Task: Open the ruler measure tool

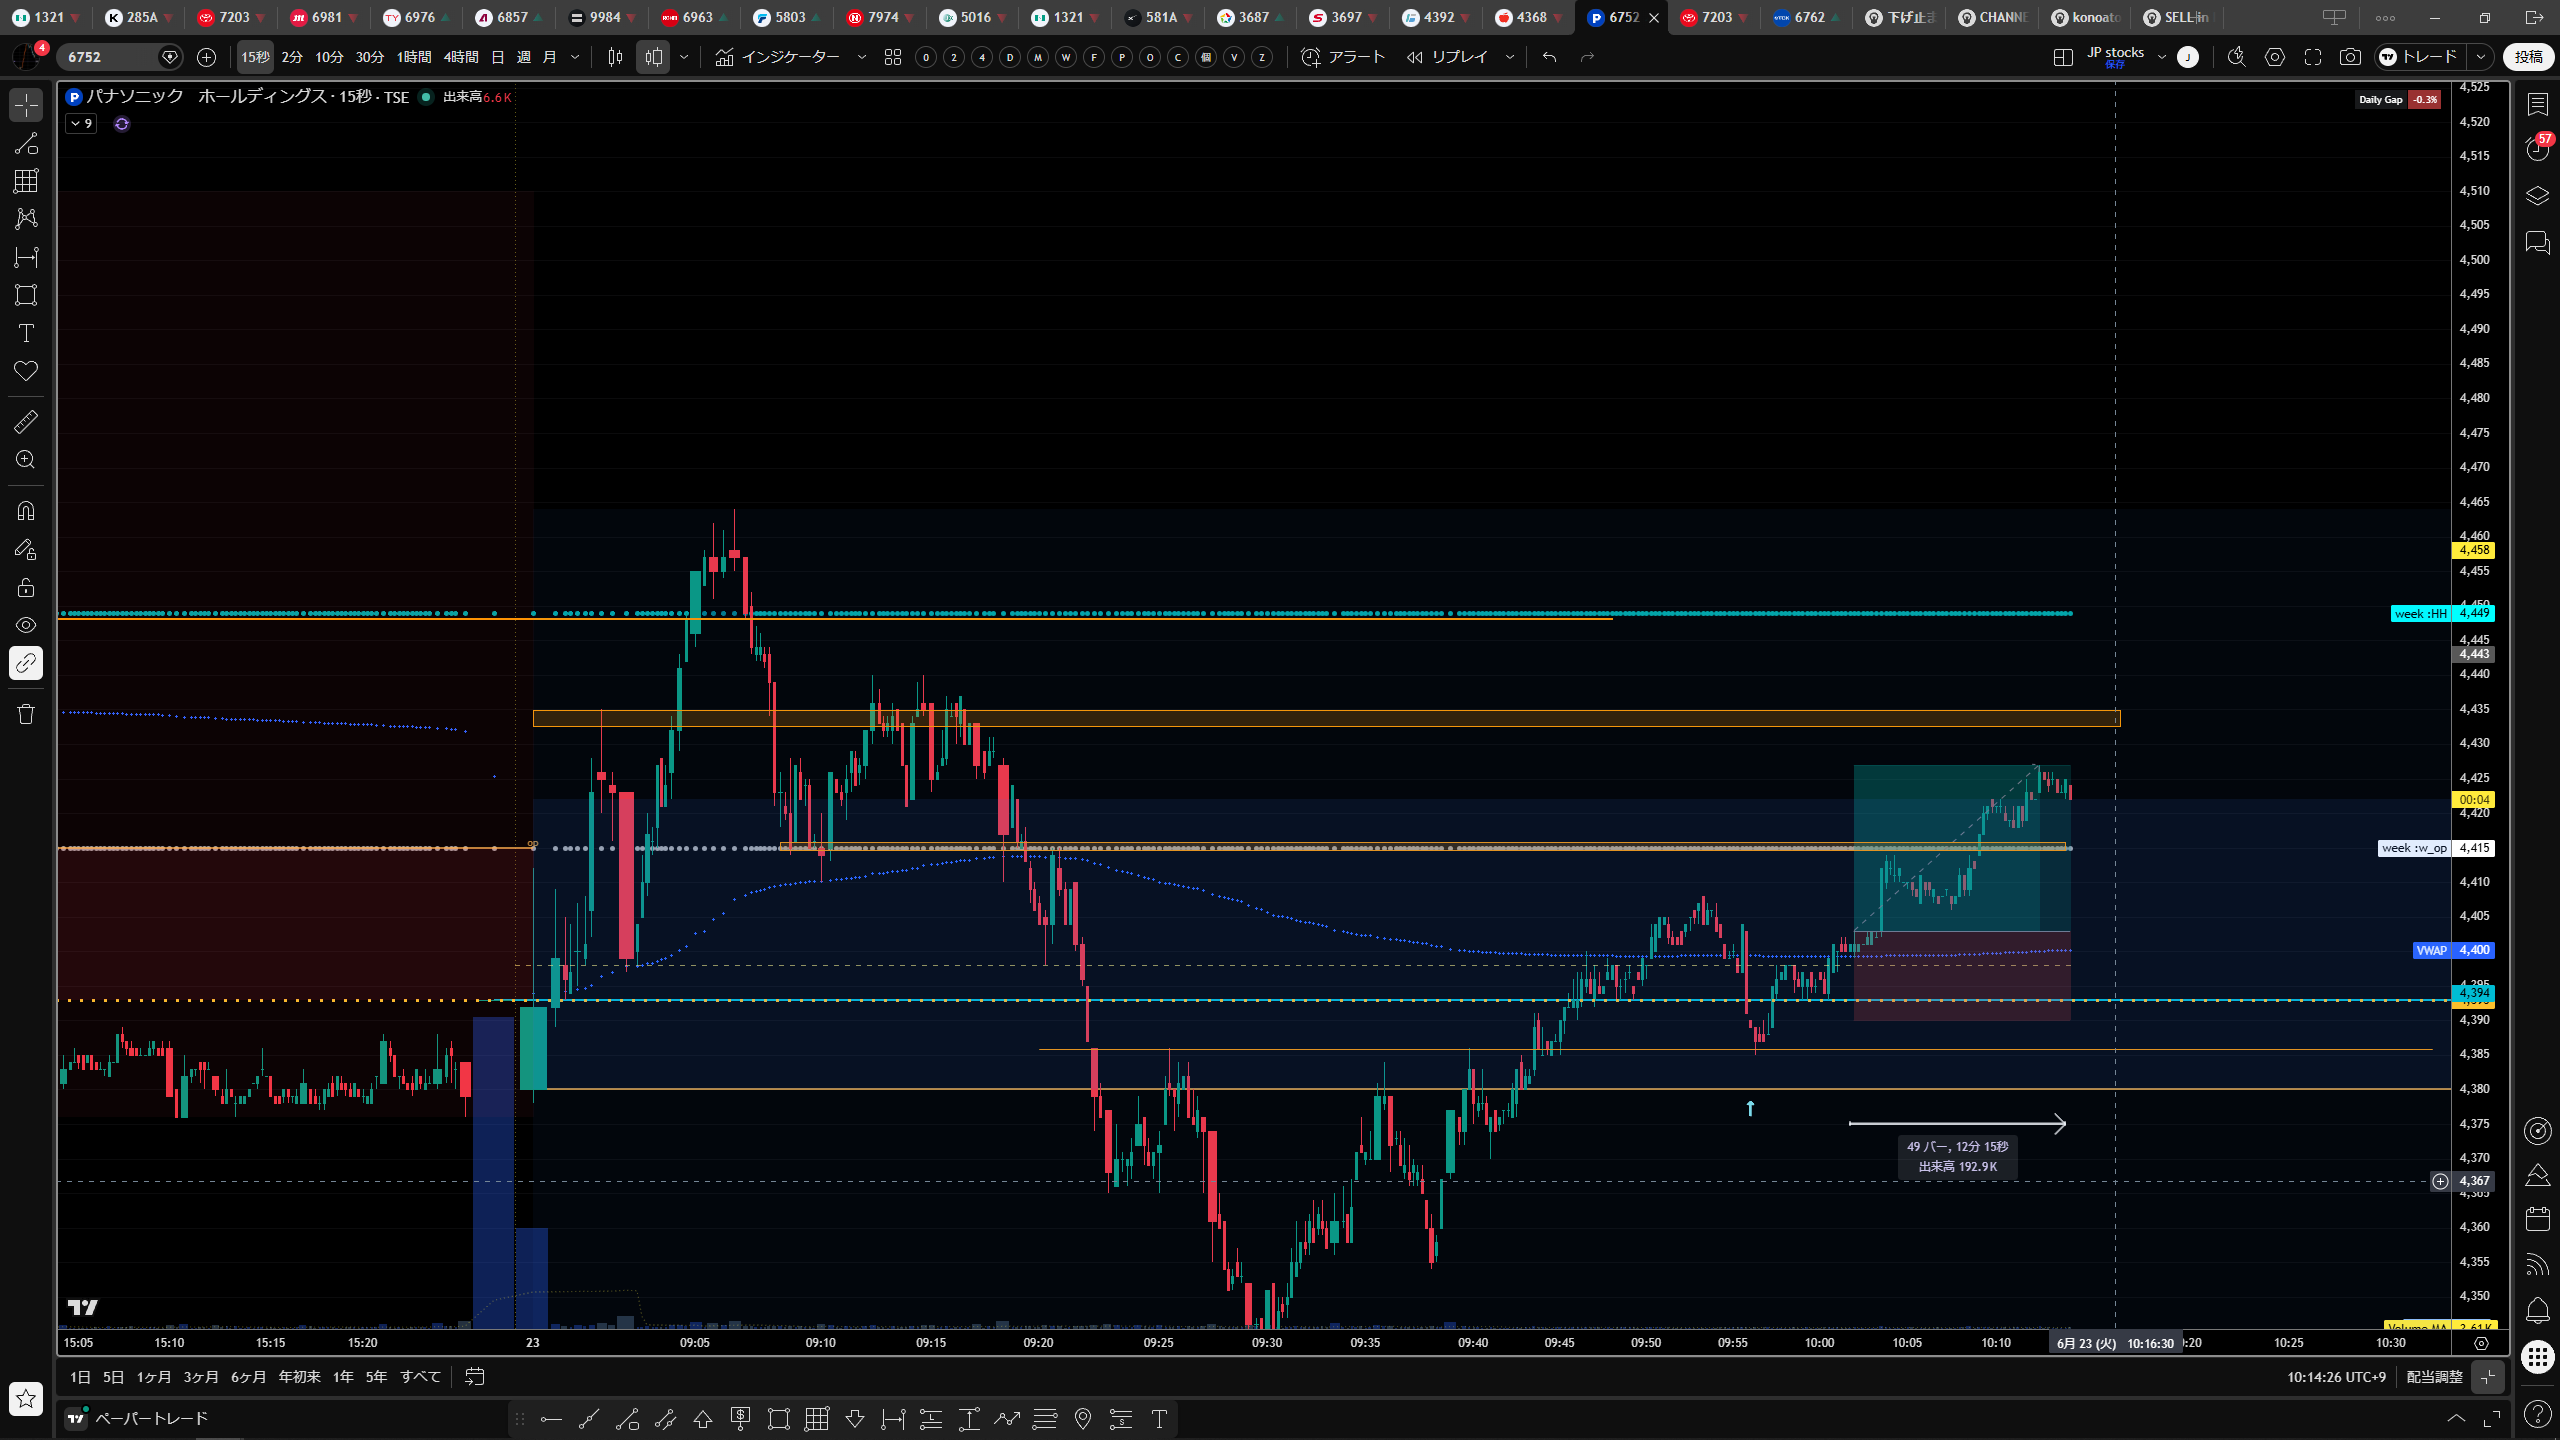Action: [x=26, y=422]
